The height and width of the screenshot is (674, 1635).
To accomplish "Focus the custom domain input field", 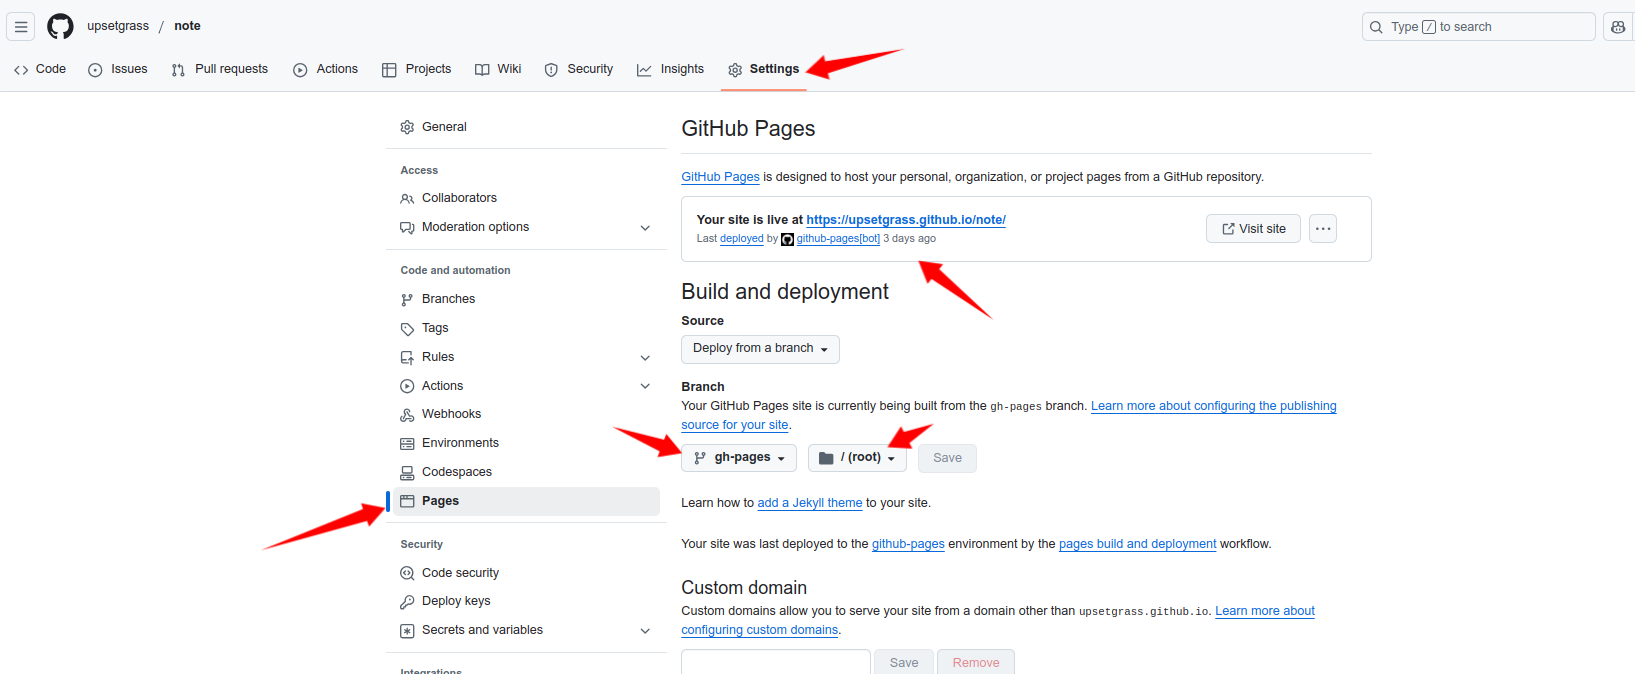I will [776, 662].
